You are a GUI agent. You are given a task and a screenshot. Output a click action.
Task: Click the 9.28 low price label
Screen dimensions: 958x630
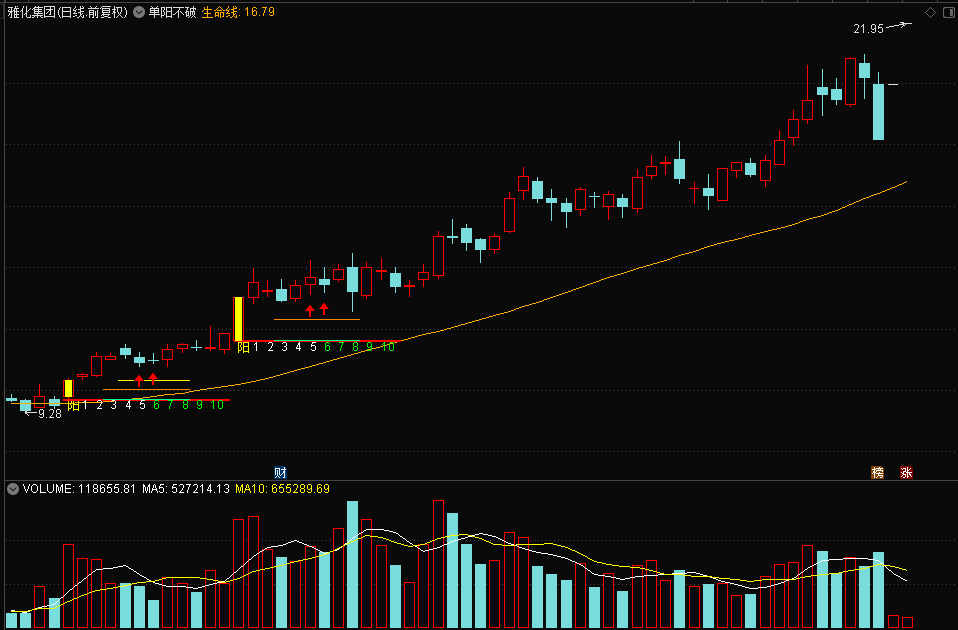[49, 414]
